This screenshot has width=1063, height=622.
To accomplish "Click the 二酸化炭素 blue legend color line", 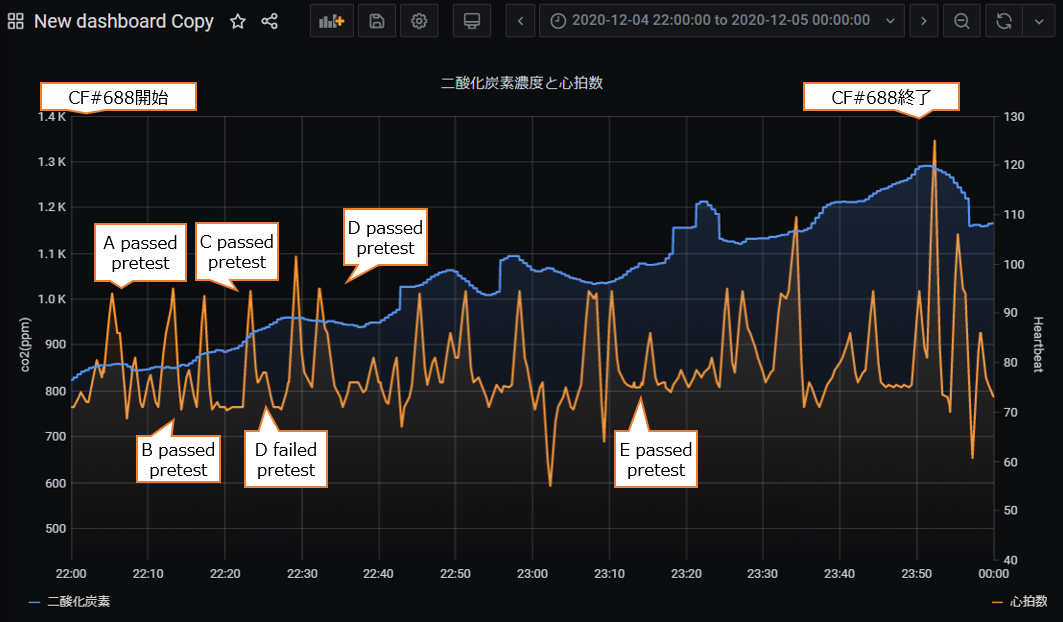I will (35, 602).
